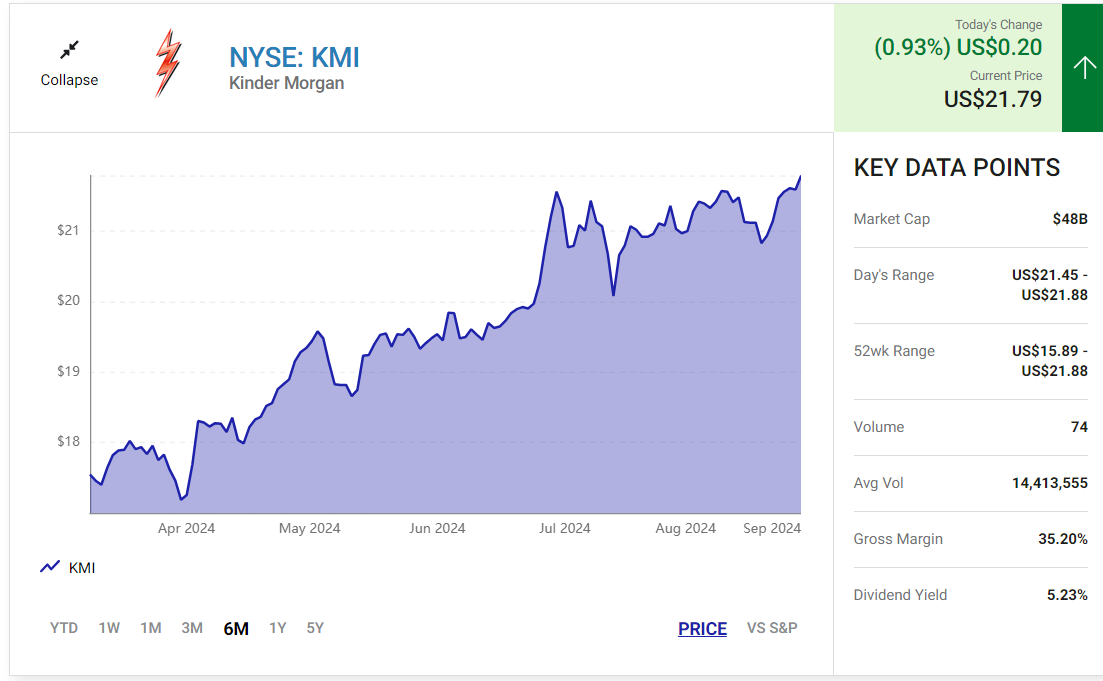Click the Kinder Morgan company name

(x=286, y=83)
